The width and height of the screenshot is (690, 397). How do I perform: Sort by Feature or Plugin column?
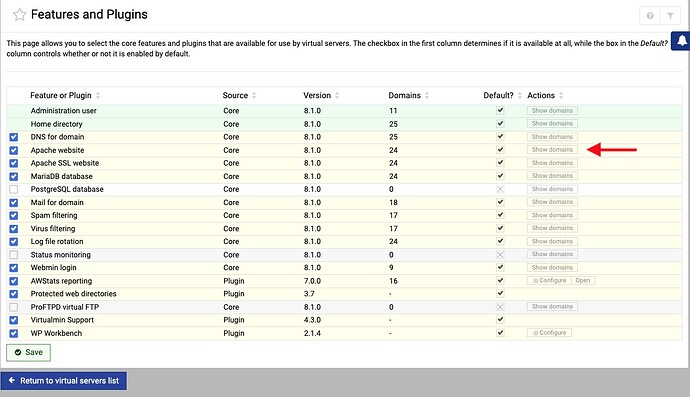65,95
